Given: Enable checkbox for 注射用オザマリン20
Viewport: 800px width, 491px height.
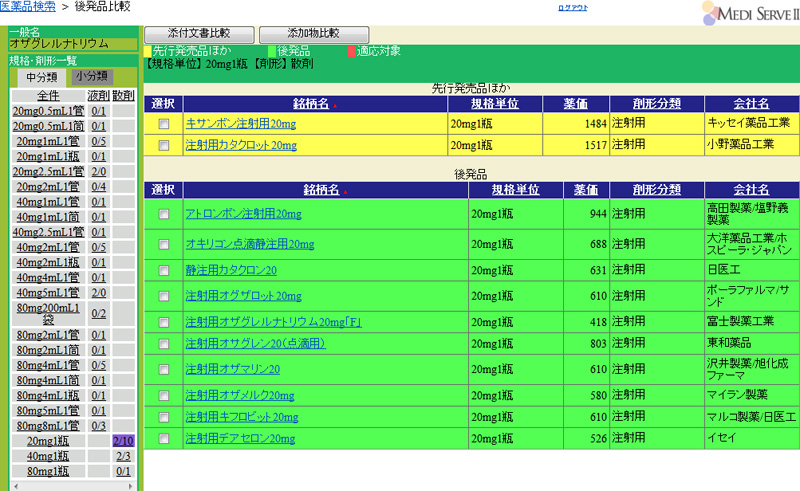Looking at the screenshot, I should [x=164, y=369].
